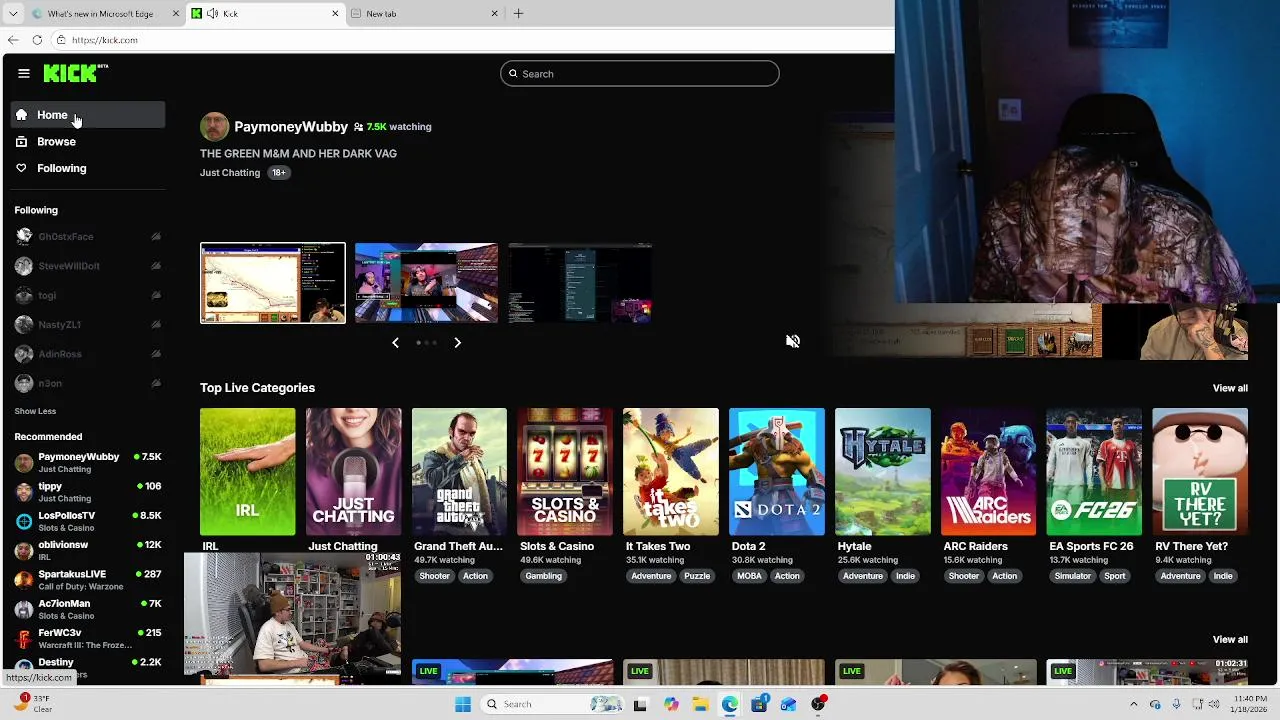Close the Kick browser tab

coord(335,14)
